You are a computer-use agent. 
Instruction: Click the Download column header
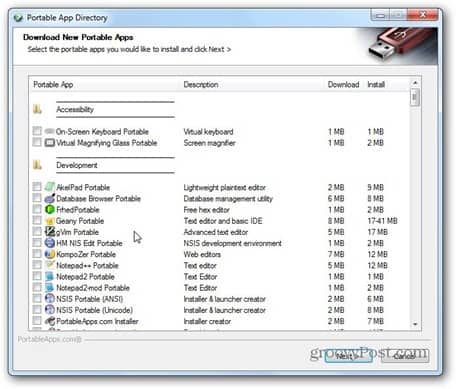click(343, 84)
